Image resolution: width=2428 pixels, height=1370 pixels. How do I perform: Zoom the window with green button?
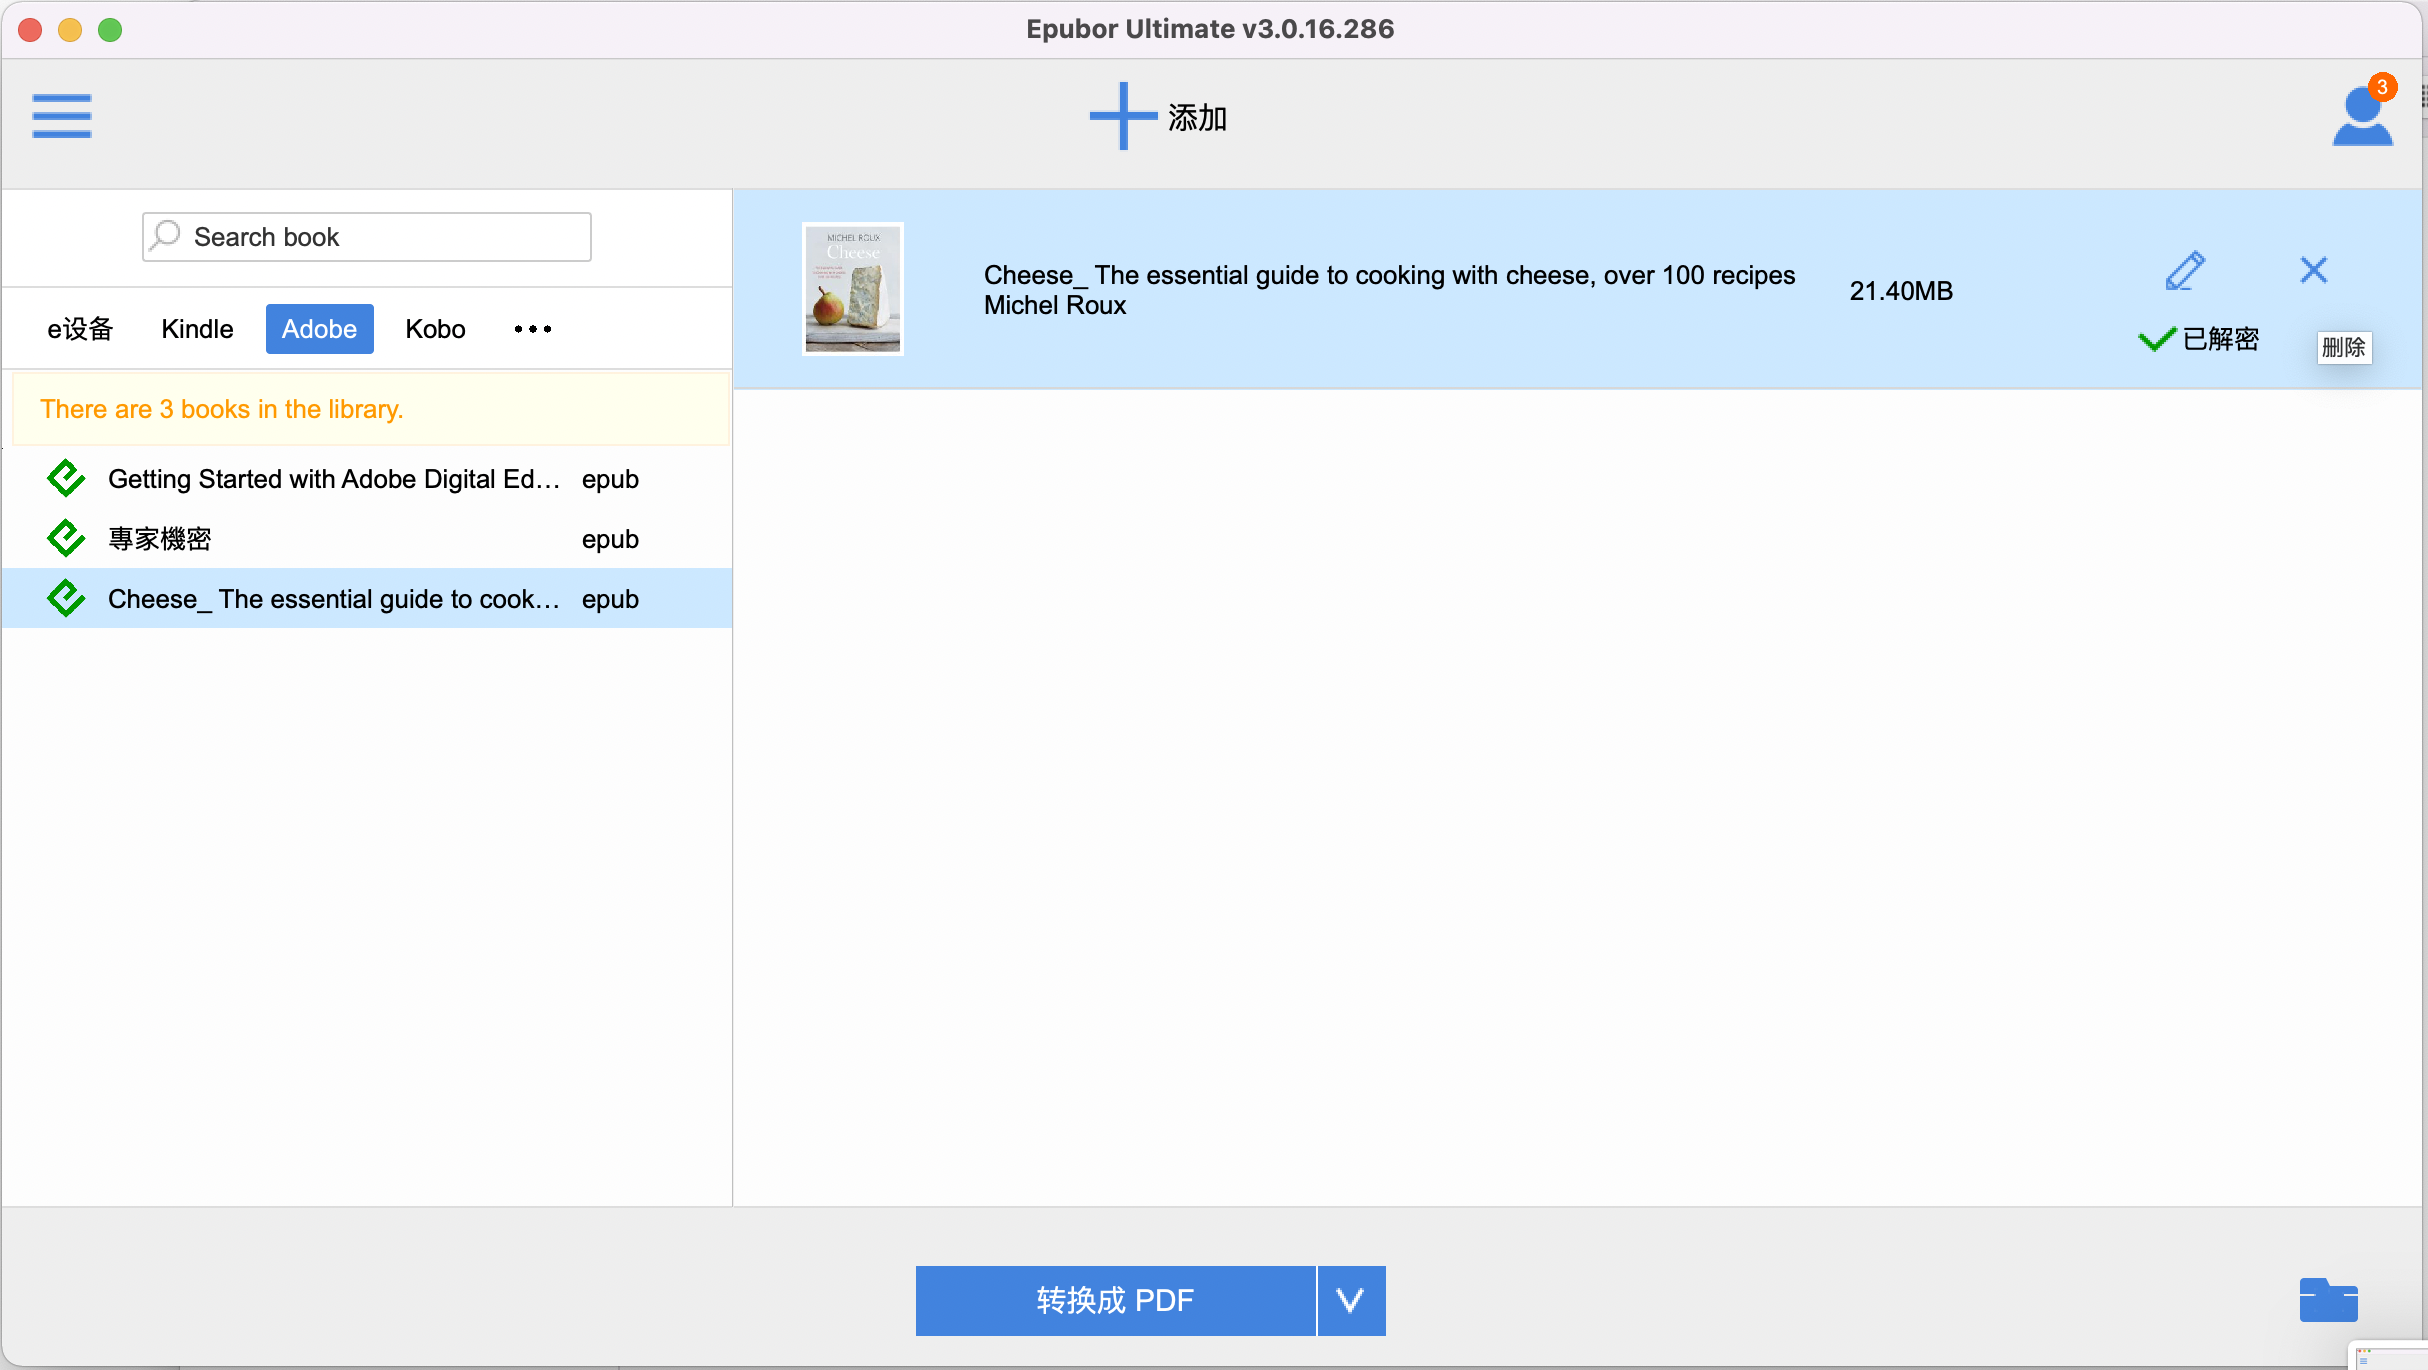[110, 30]
